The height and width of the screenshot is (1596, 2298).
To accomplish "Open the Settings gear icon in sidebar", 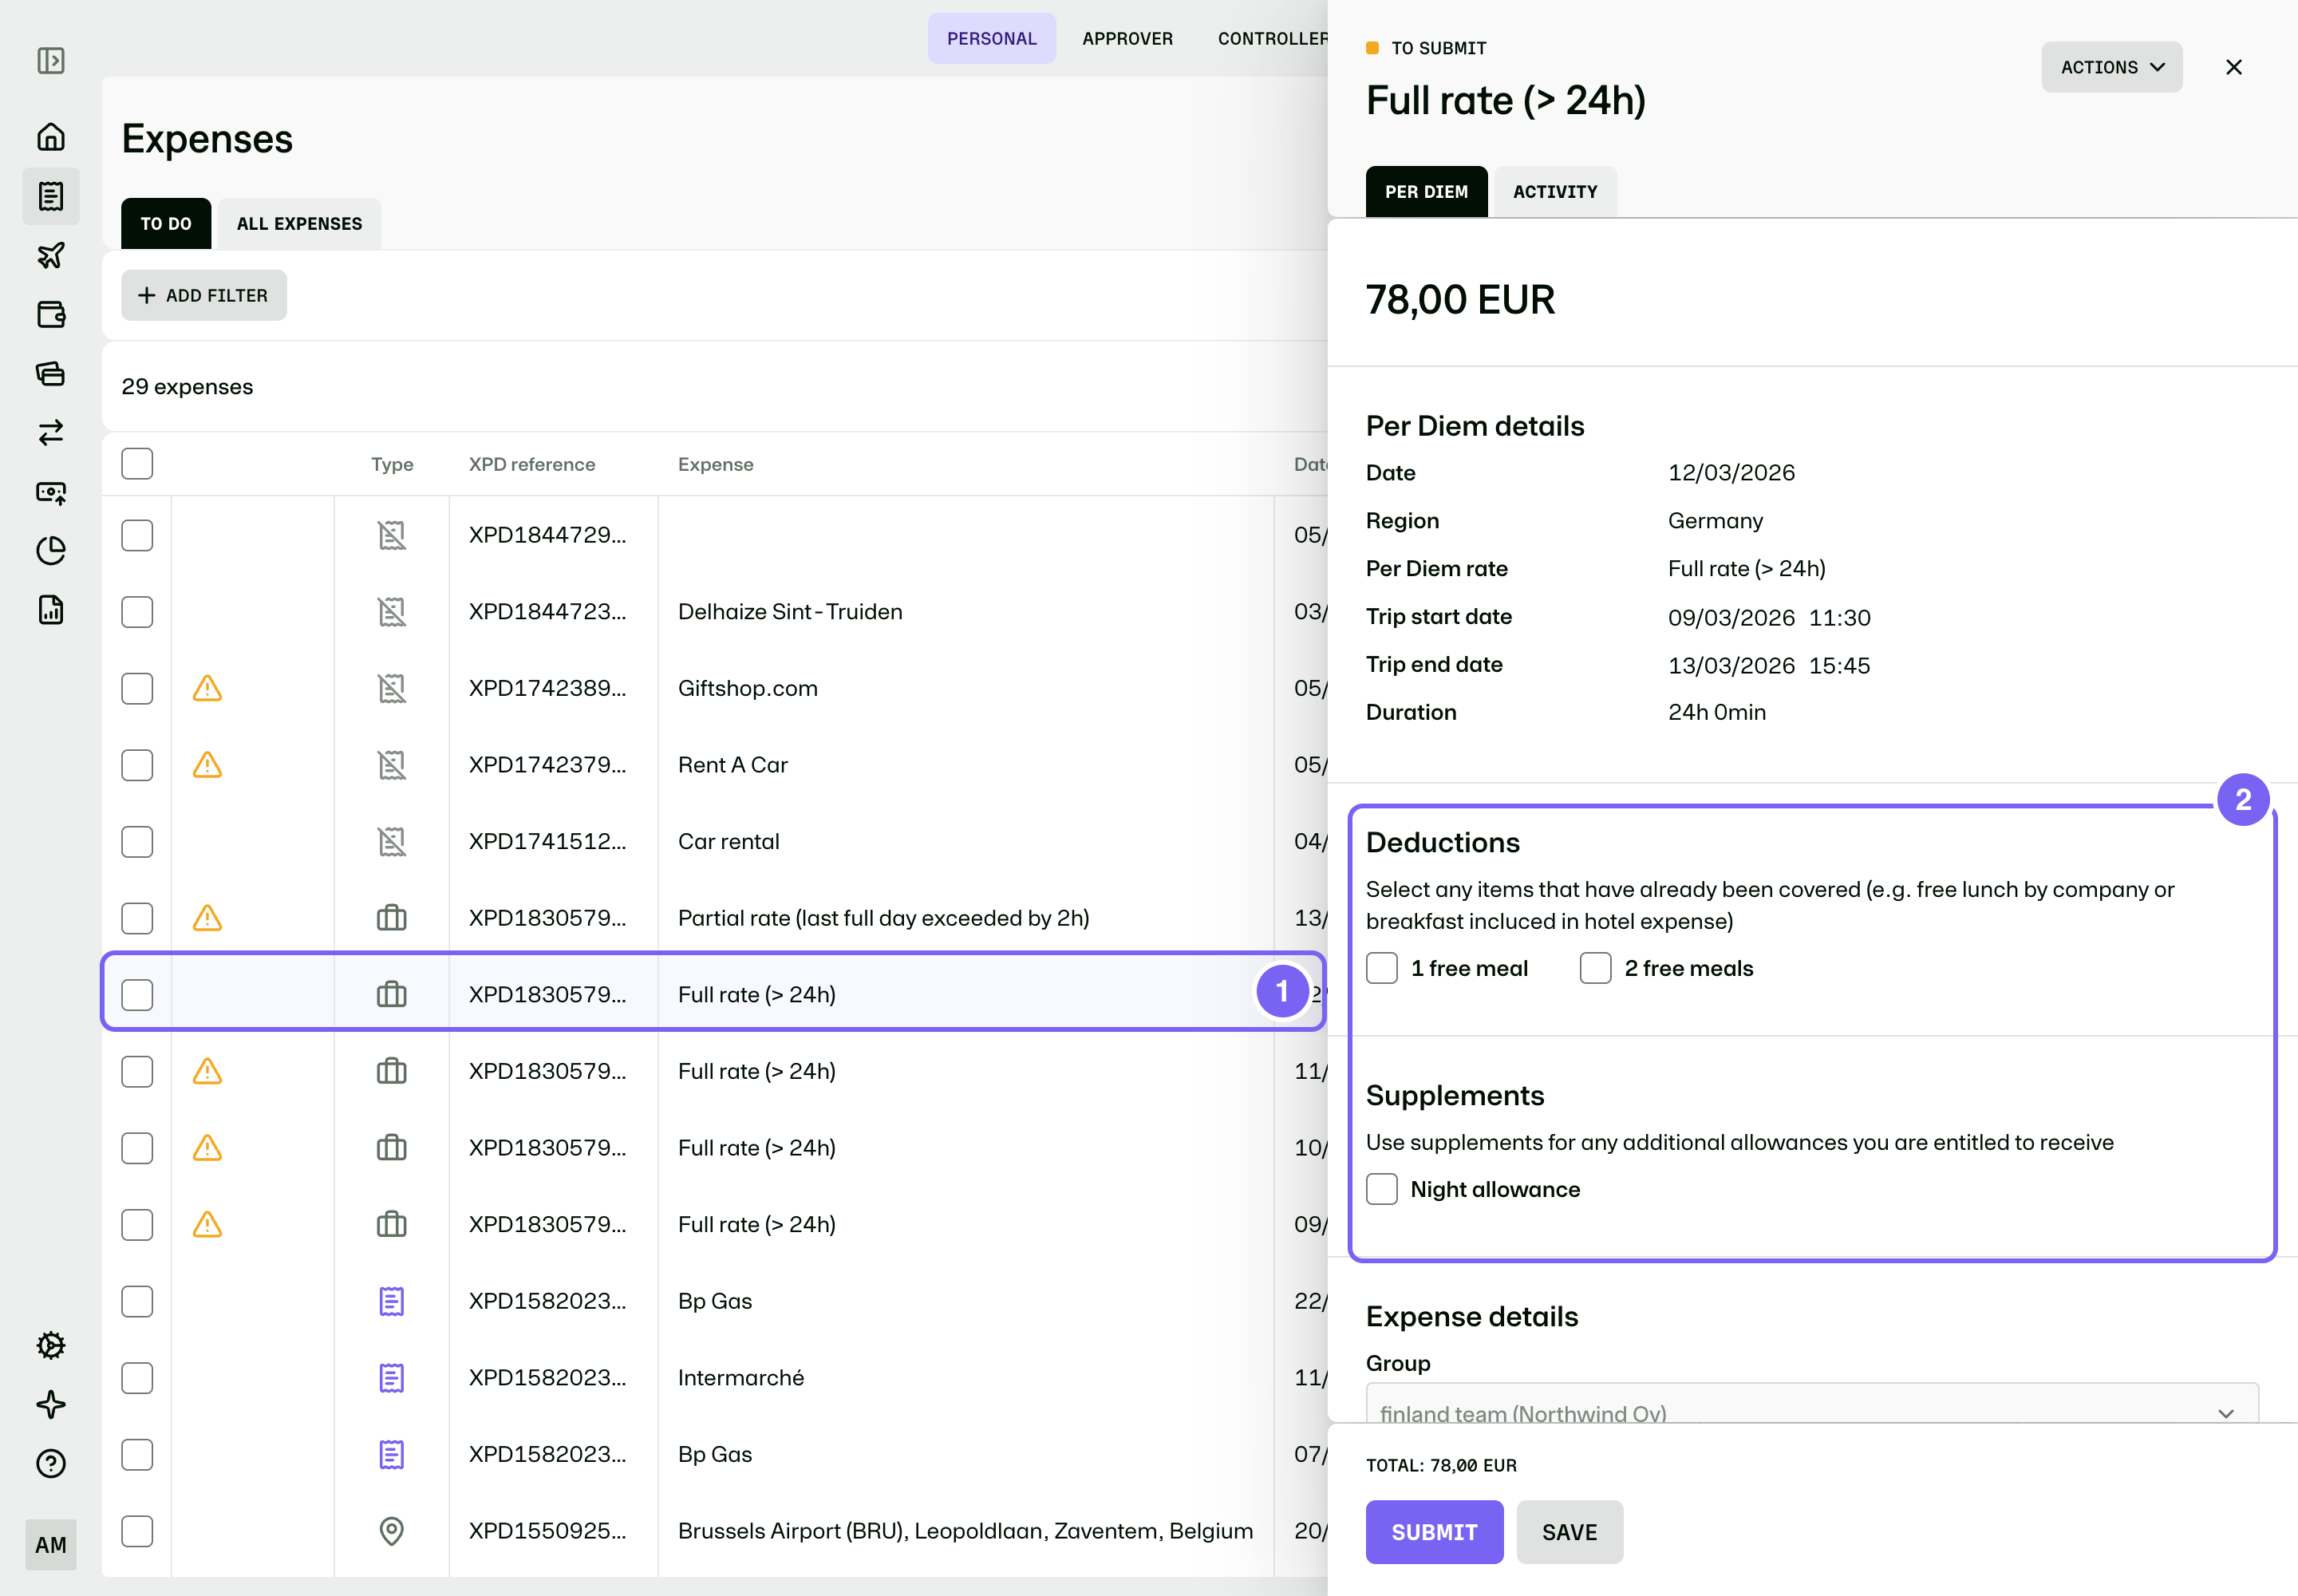I will pos(51,1345).
